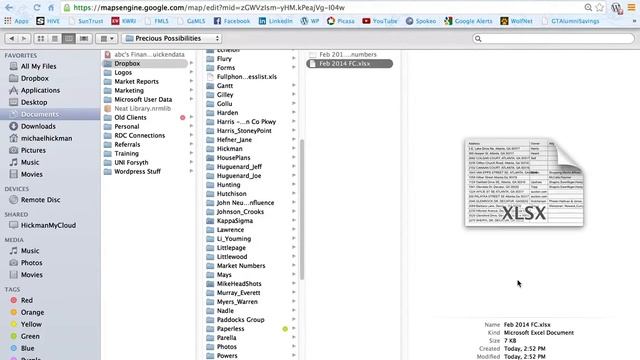The image size is (640, 360).
Task: Expand the Gantt folder arrow
Action: pyautogui.click(x=293, y=85)
